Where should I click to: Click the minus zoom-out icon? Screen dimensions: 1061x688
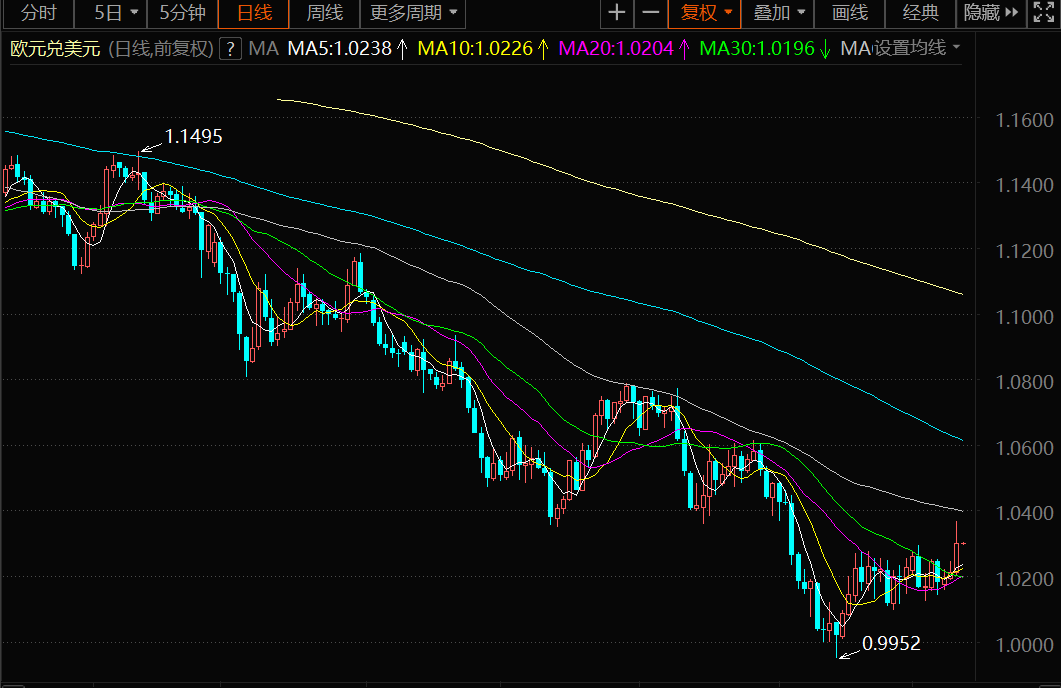click(x=650, y=13)
